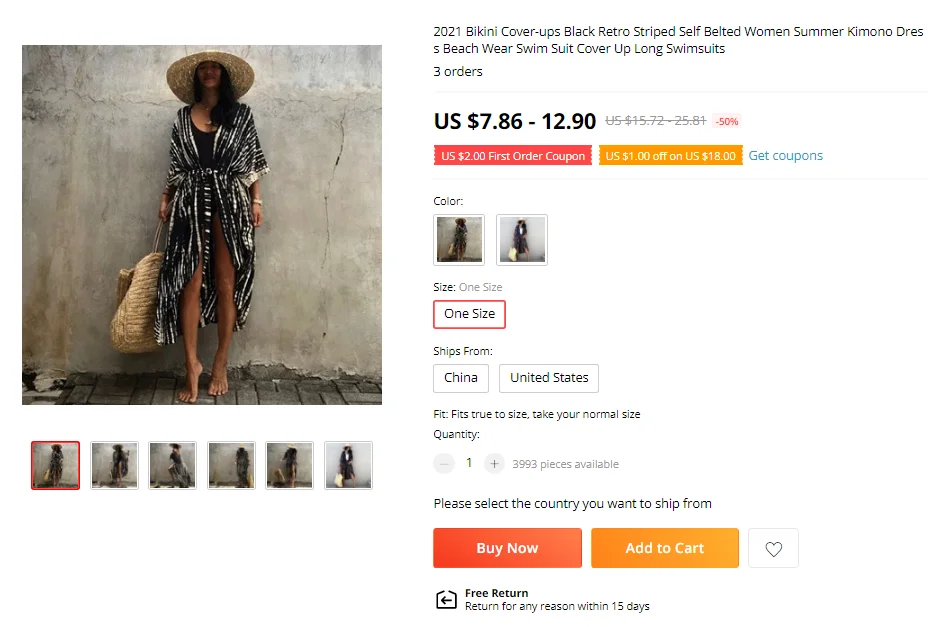View the second product thumbnail

click(114, 465)
